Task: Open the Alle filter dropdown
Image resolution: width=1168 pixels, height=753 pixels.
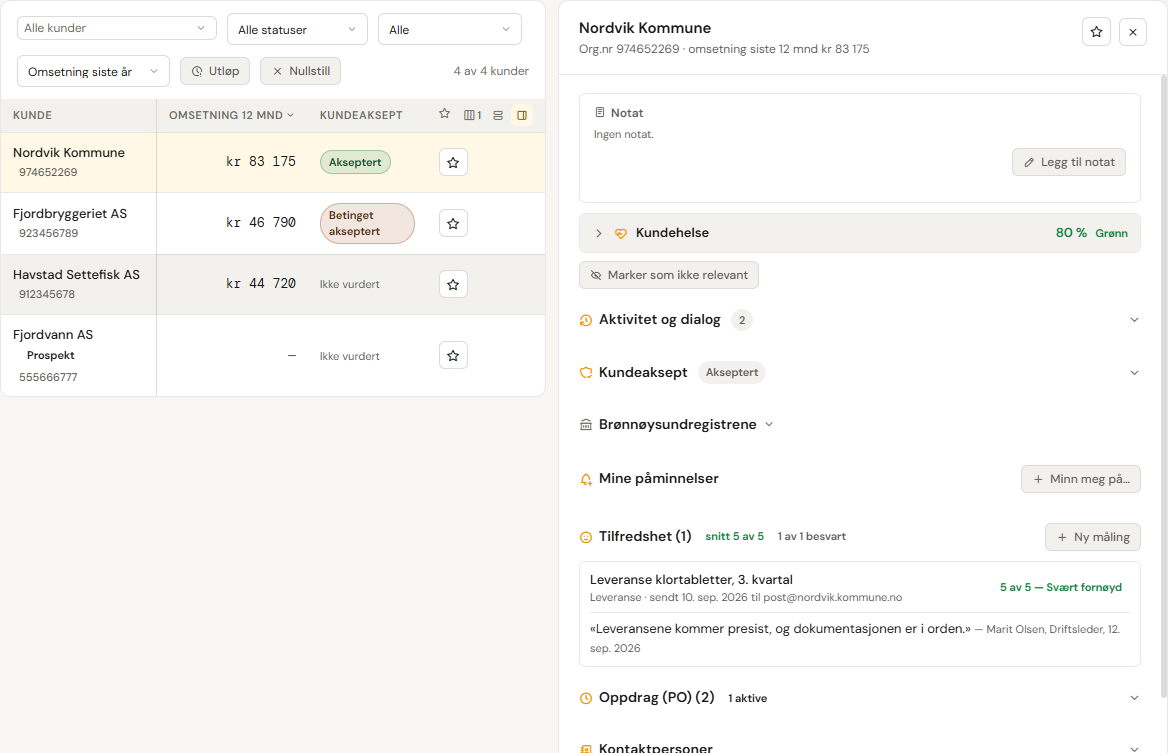Action: coord(450,29)
